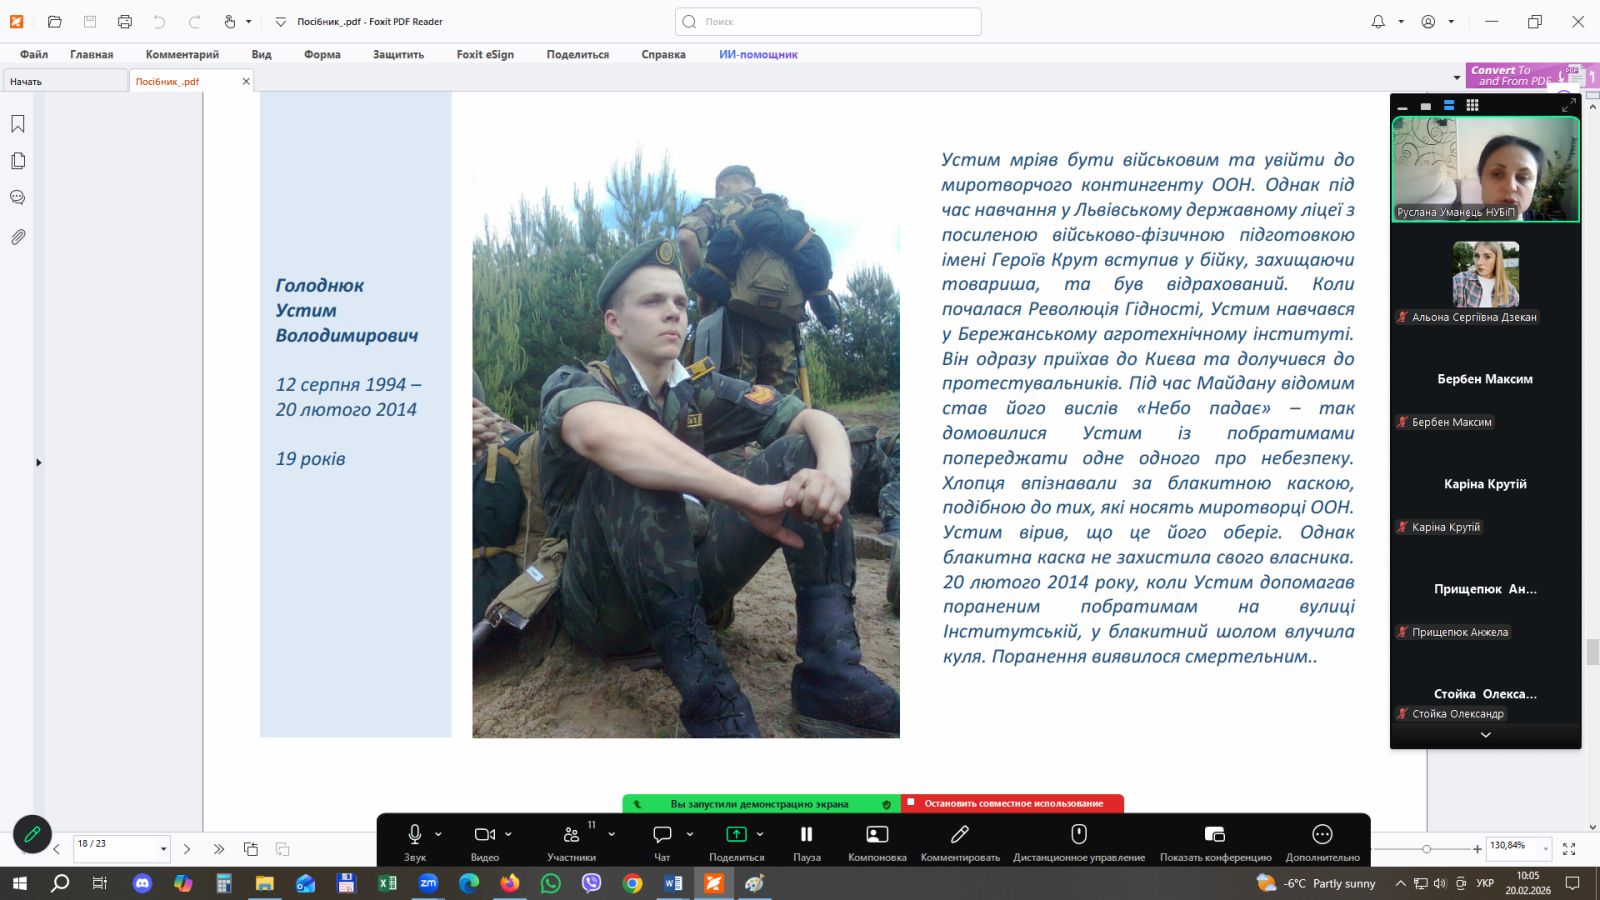Switch to full screen view in Foxit

point(1569,849)
